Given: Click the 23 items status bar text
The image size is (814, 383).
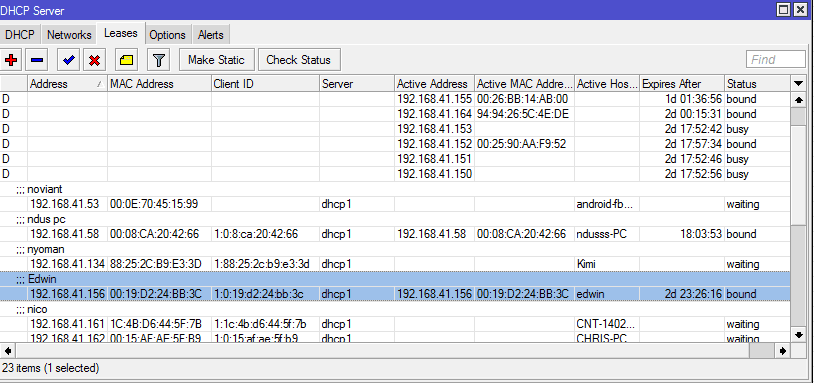Looking at the screenshot, I should pos(50,368).
